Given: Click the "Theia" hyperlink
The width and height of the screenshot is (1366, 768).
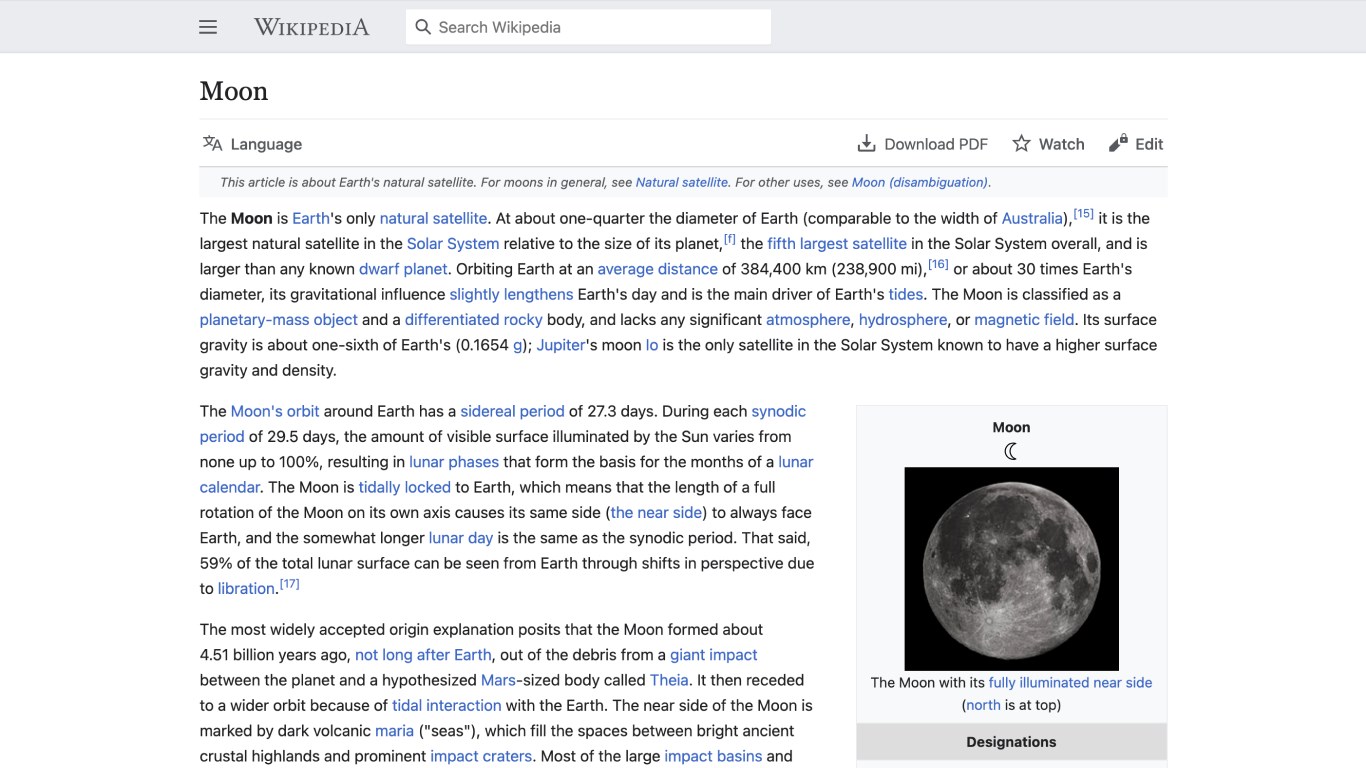Looking at the screenshot, I should (669, 679).
